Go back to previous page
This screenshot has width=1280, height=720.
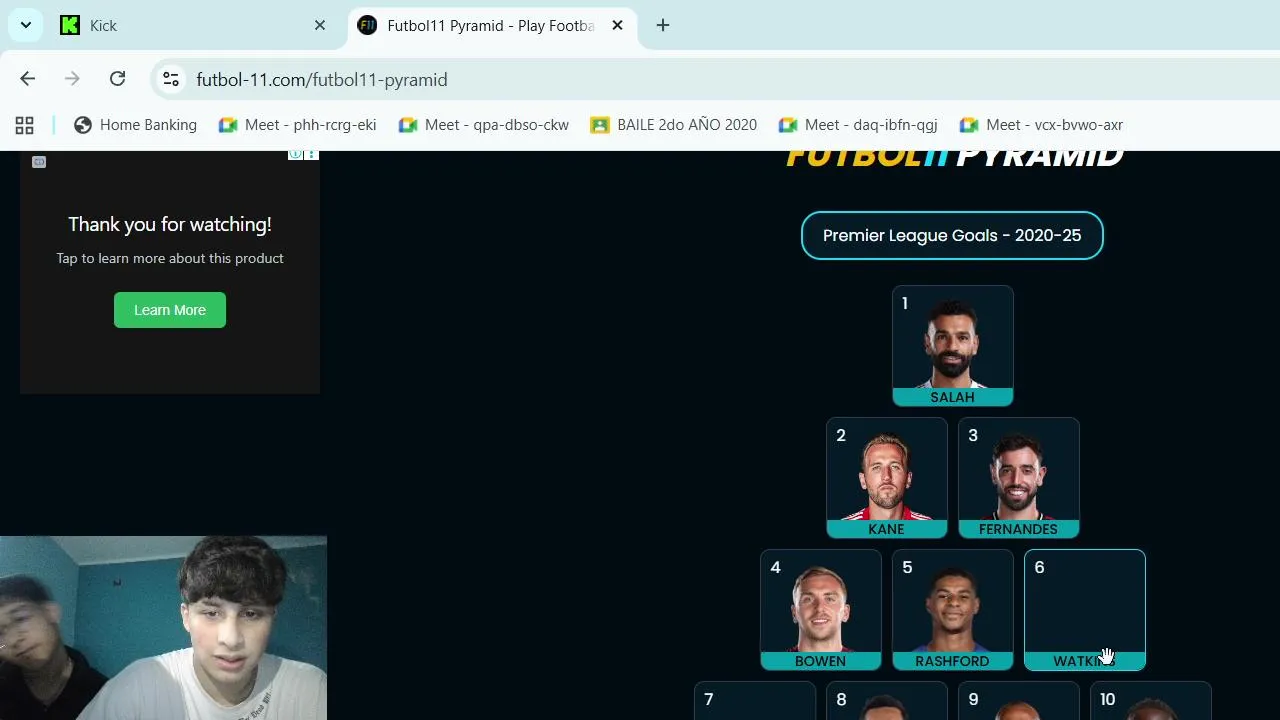point(28,79)
